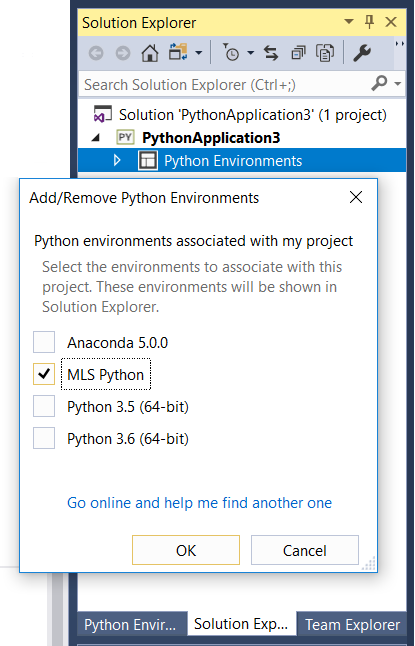Click the Back navigation arrow in Solution Explorer
This screenshot has width=415, height=646.
96,53
